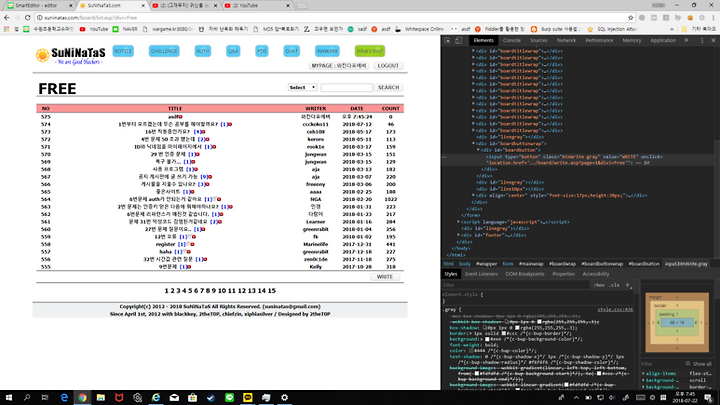The width and height of the screenshot is (720, 405).
Task: Go to page 15 of the board
Action: [x=271, y=291]
